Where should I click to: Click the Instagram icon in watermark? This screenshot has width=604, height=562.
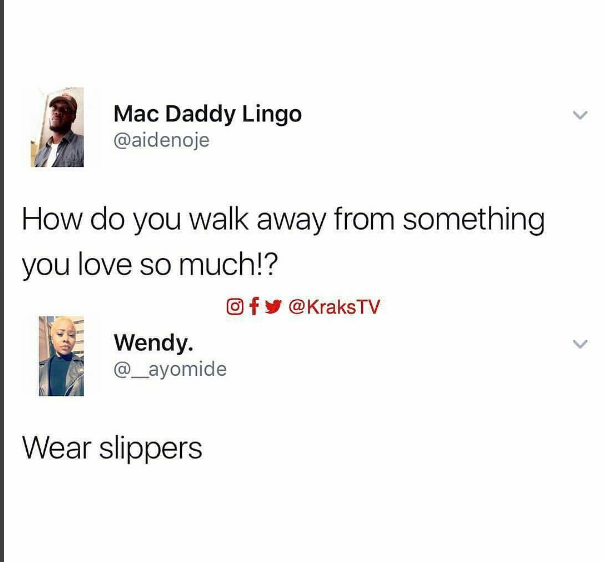(x=235, y=307)
